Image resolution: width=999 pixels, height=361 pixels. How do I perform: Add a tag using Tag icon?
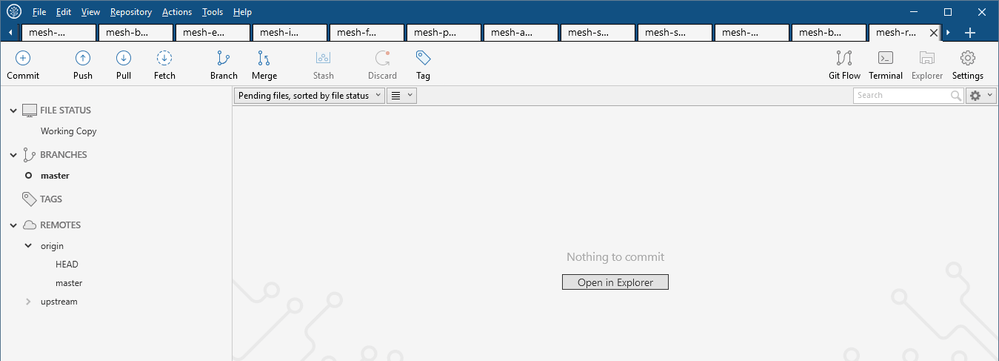click(423, 59)
